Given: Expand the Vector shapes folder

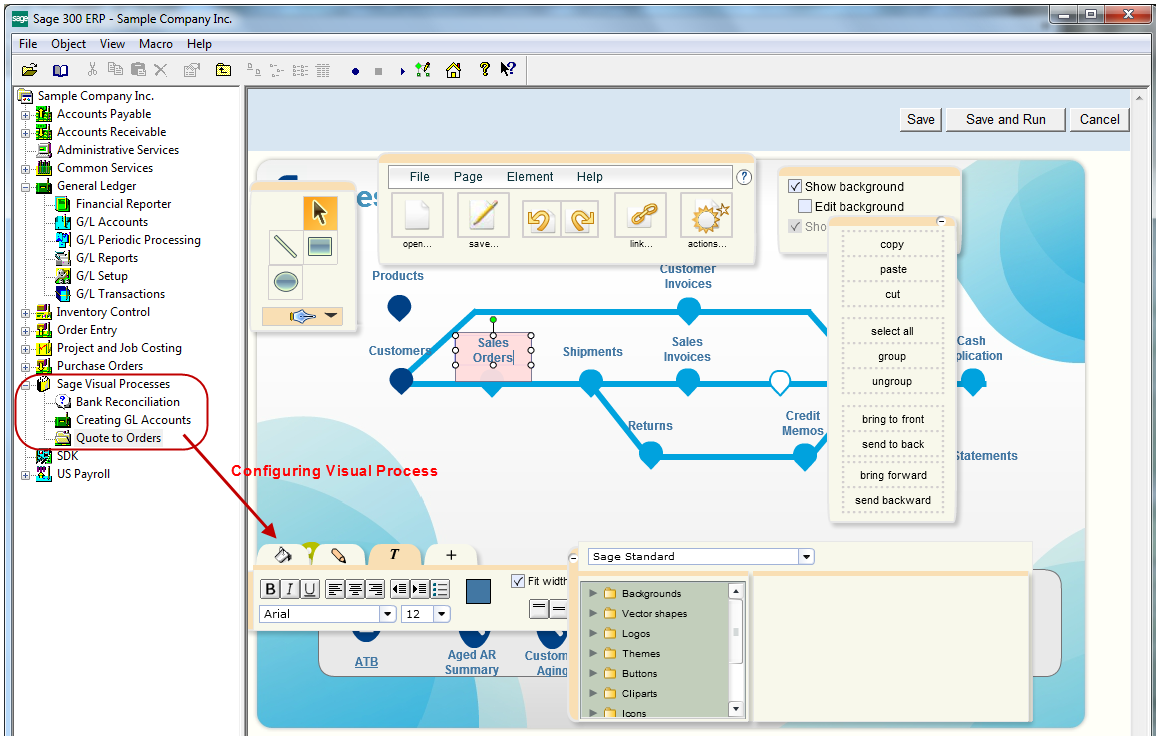Looking at the screenshot, I should 593,613.
